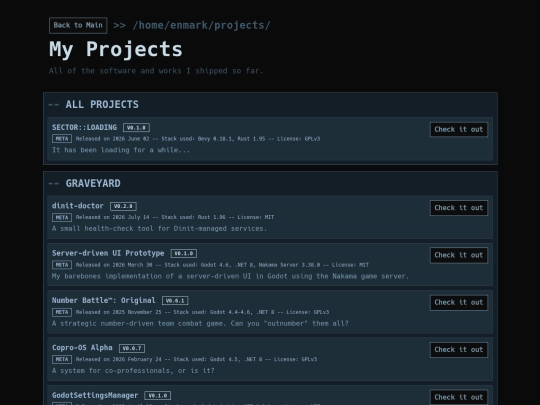Check out Number Battle: Original project
The width and height of the screenshot is (540, 405).
pos(459,302)
